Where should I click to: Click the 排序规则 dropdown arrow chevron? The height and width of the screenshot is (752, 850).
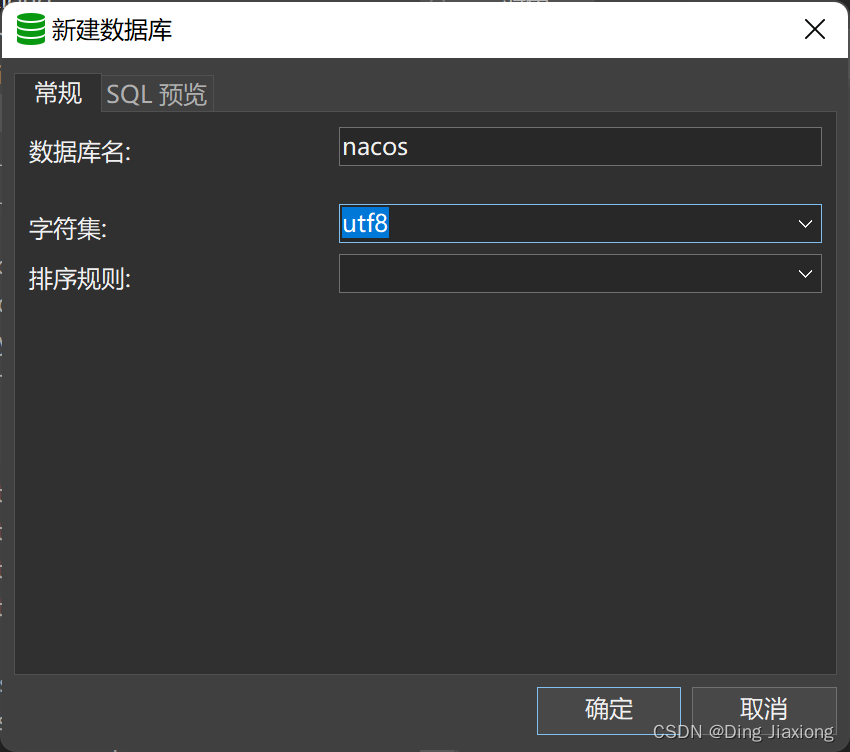(805, 273)
